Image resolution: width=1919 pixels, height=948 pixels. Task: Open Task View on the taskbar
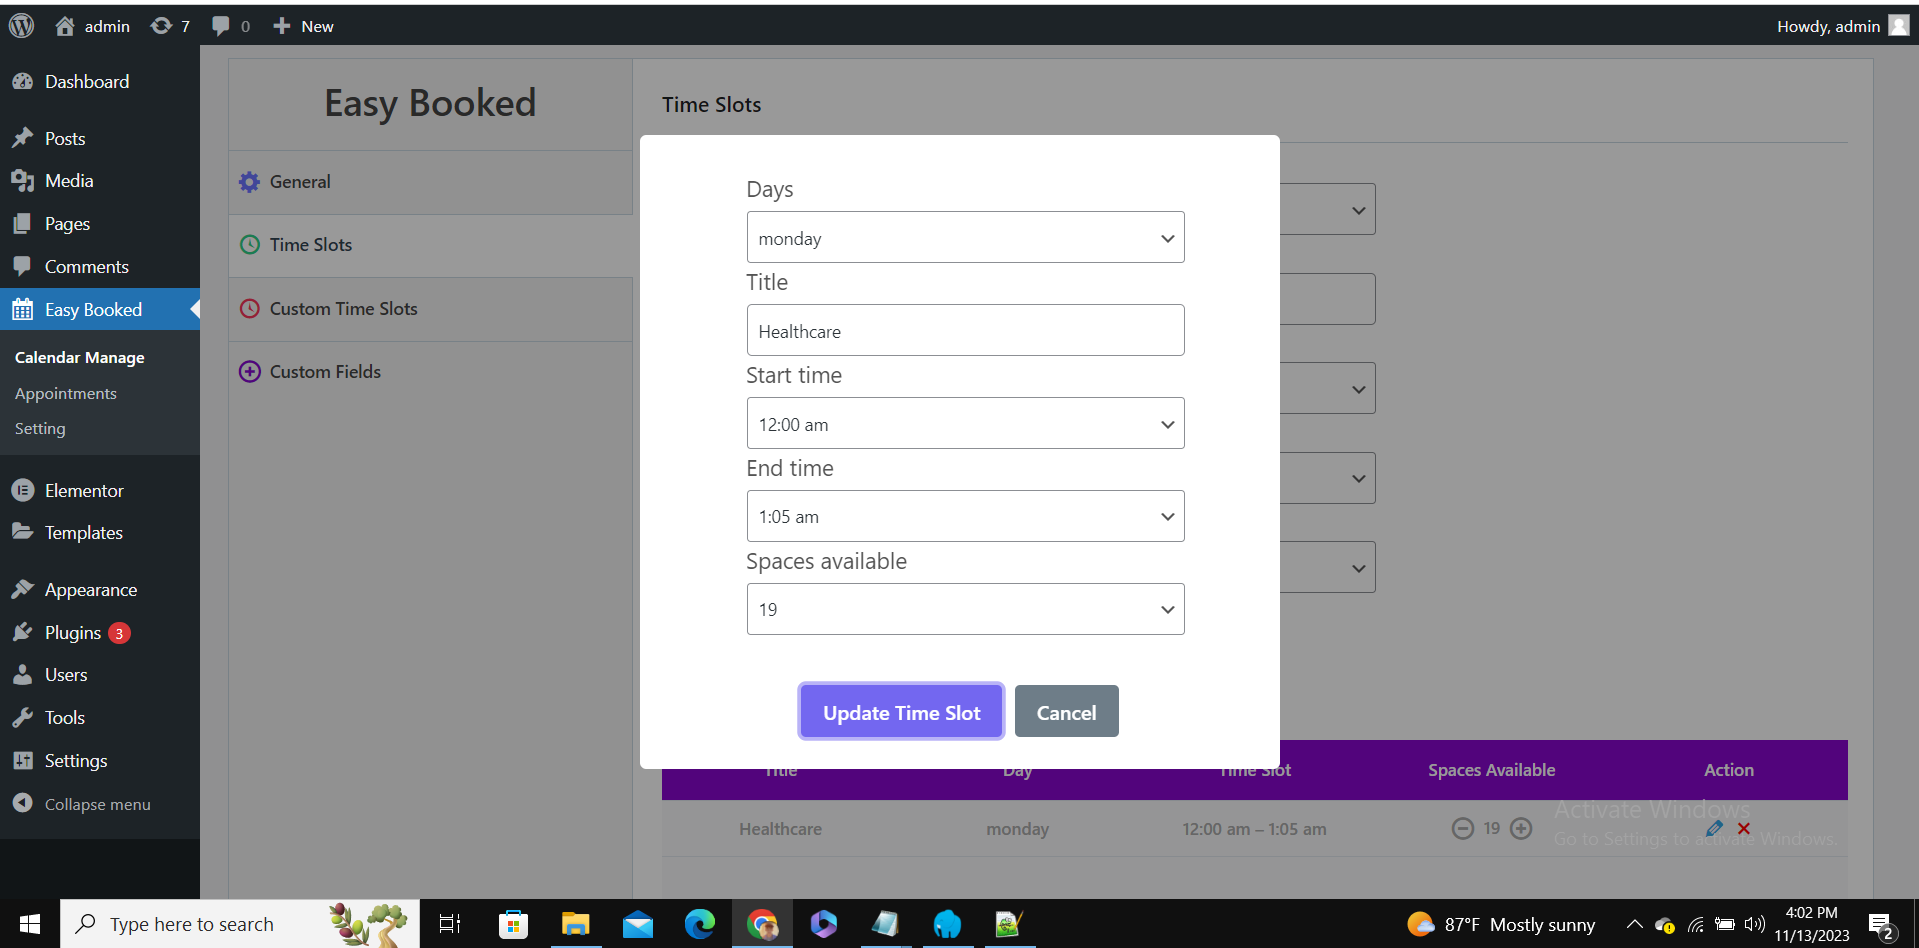450,924
